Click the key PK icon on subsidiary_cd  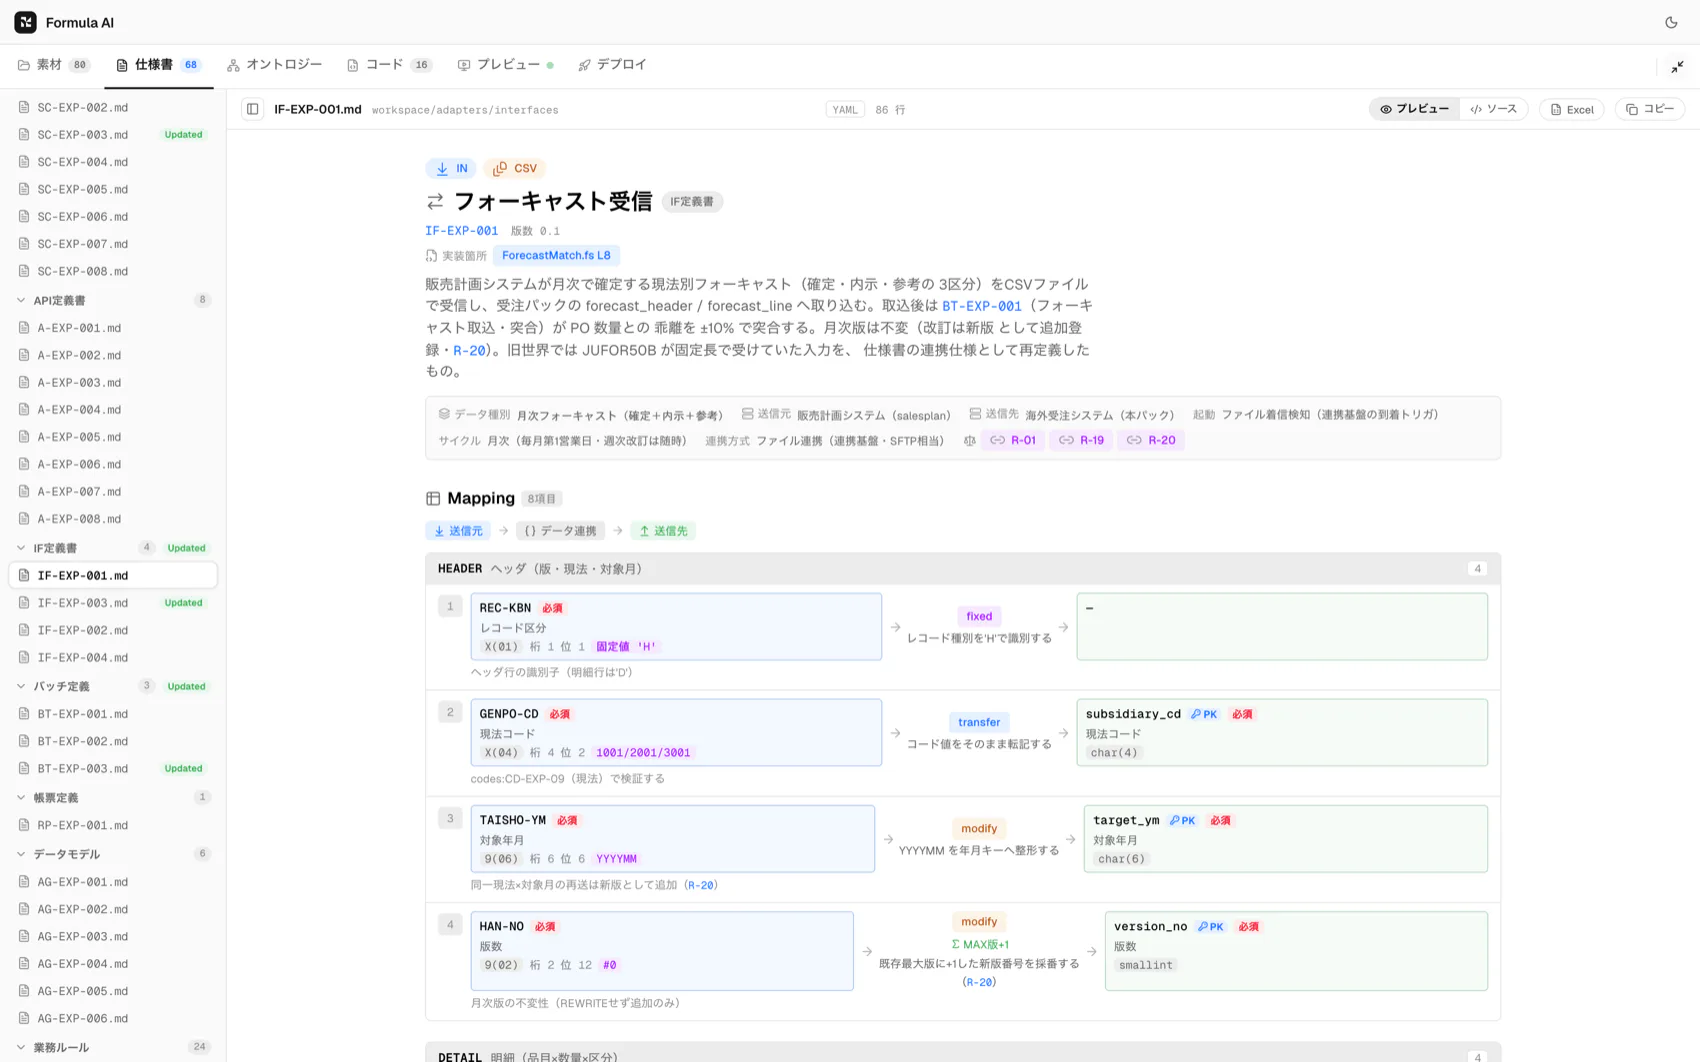pos(1204,714)
